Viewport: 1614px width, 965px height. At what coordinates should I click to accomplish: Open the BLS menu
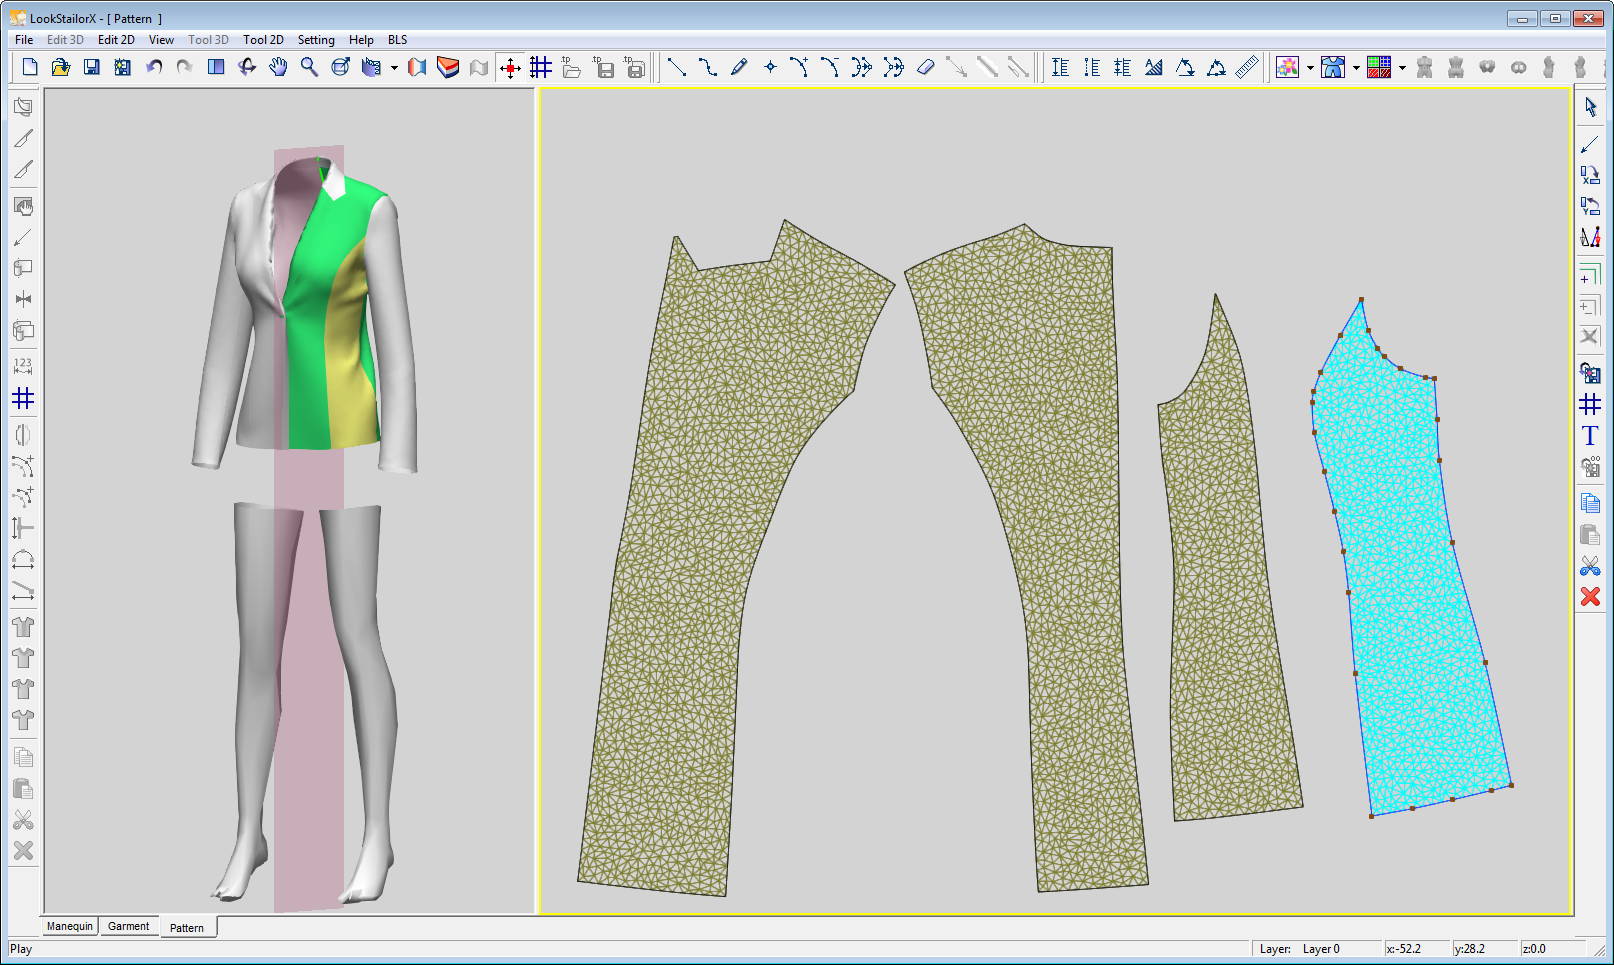[x=397, y=40]
